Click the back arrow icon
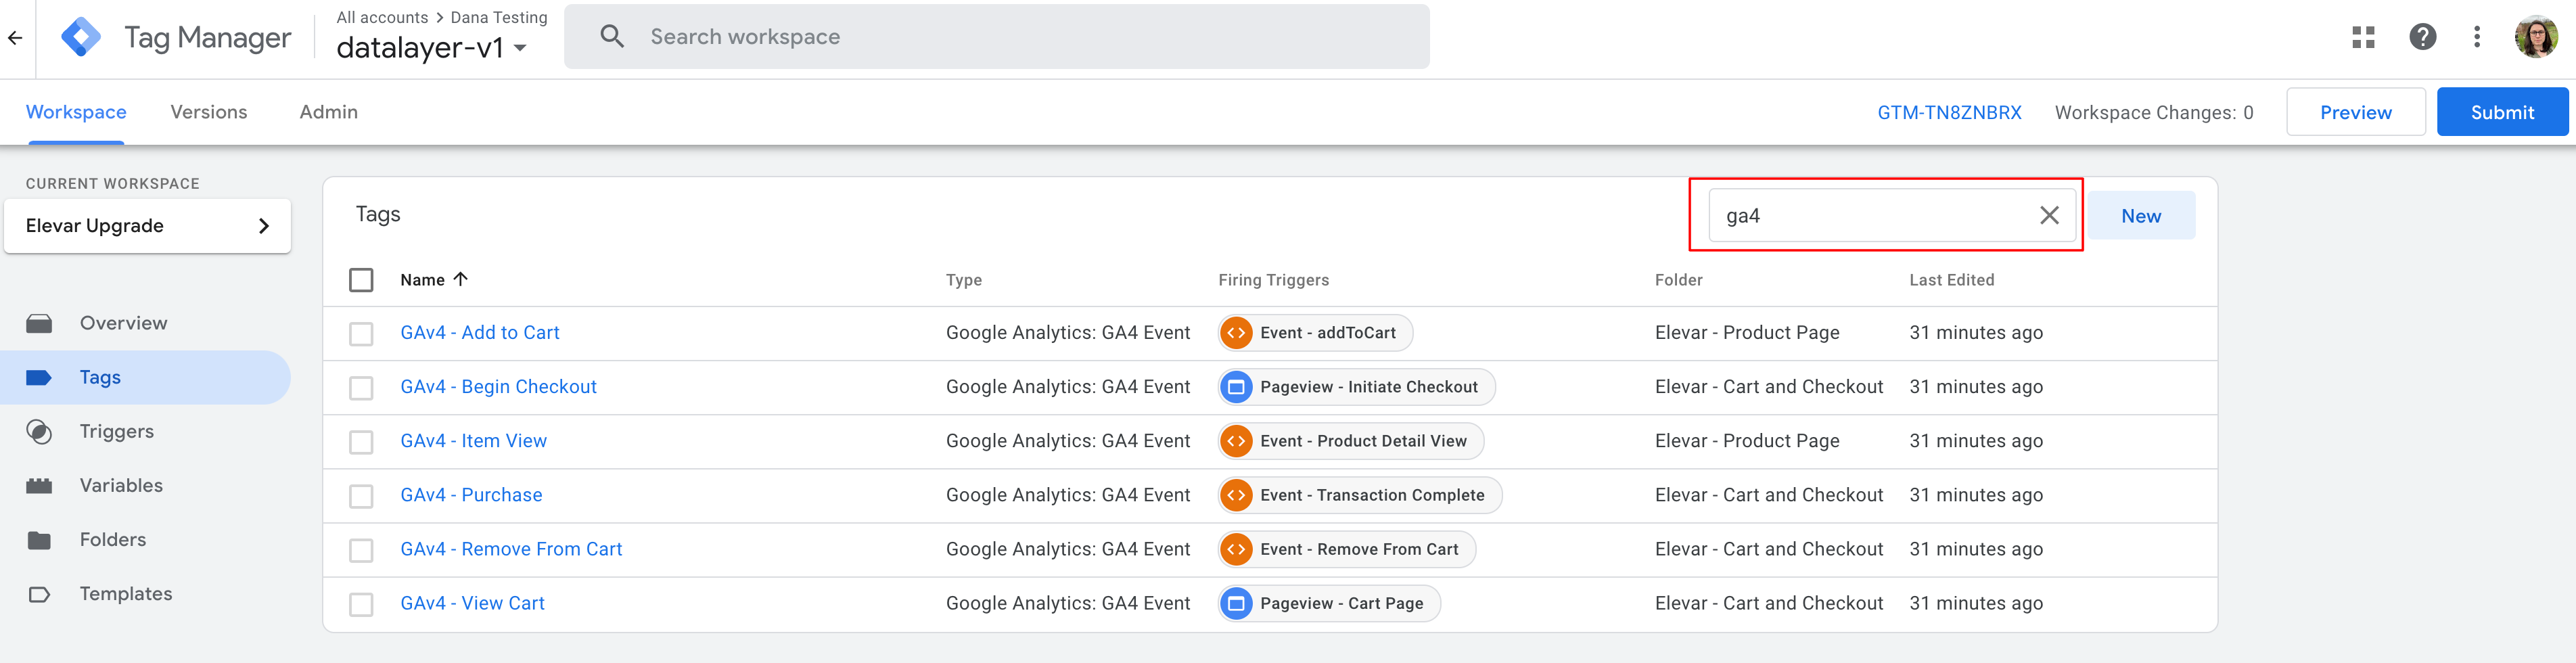2576x663 pixels. [x=15, y=38]
